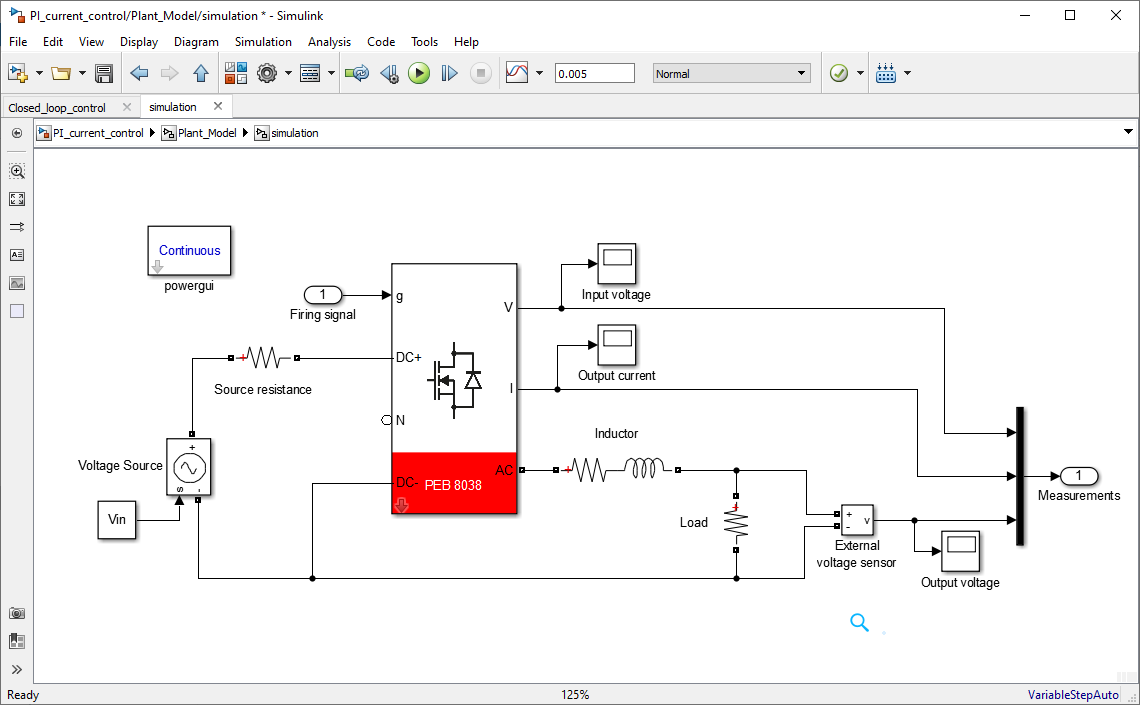The height and width of the screenshot is (705, 1140).
Task: Click Plant_Model in the breadcrumb path
Action: tap(207, 133)
